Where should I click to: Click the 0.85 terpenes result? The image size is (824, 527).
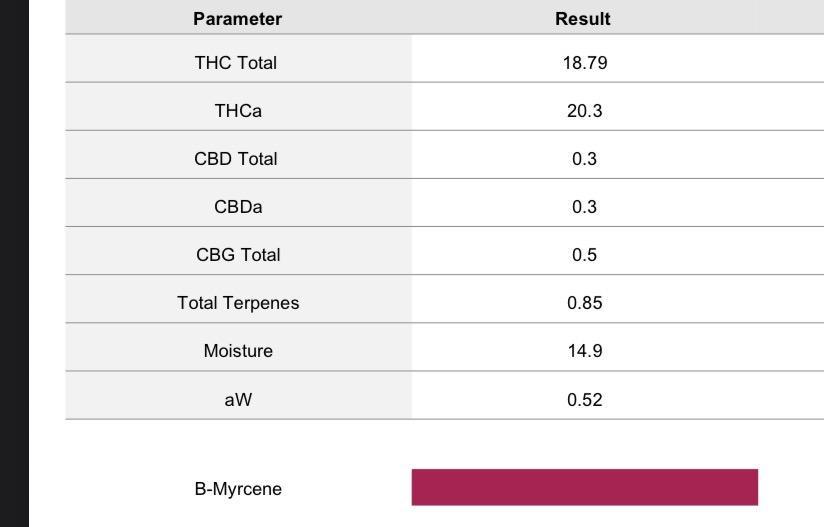[x=585, y=303]
